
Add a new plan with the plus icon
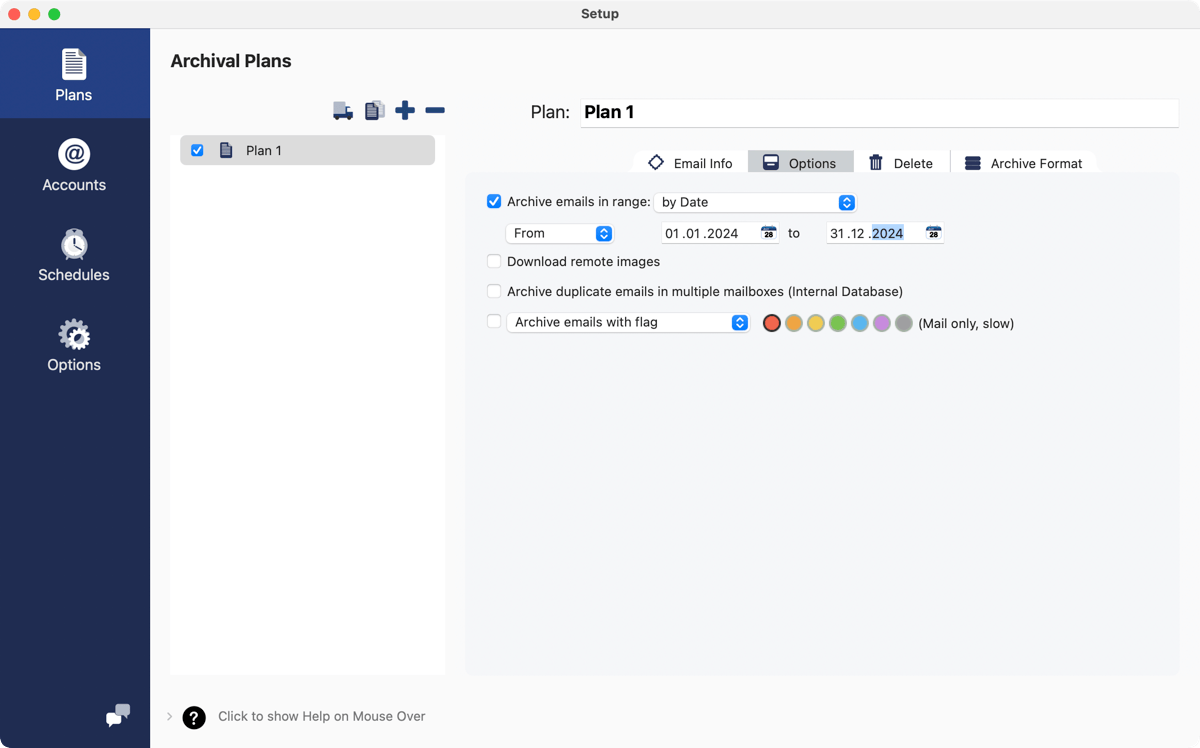point(405,110)
